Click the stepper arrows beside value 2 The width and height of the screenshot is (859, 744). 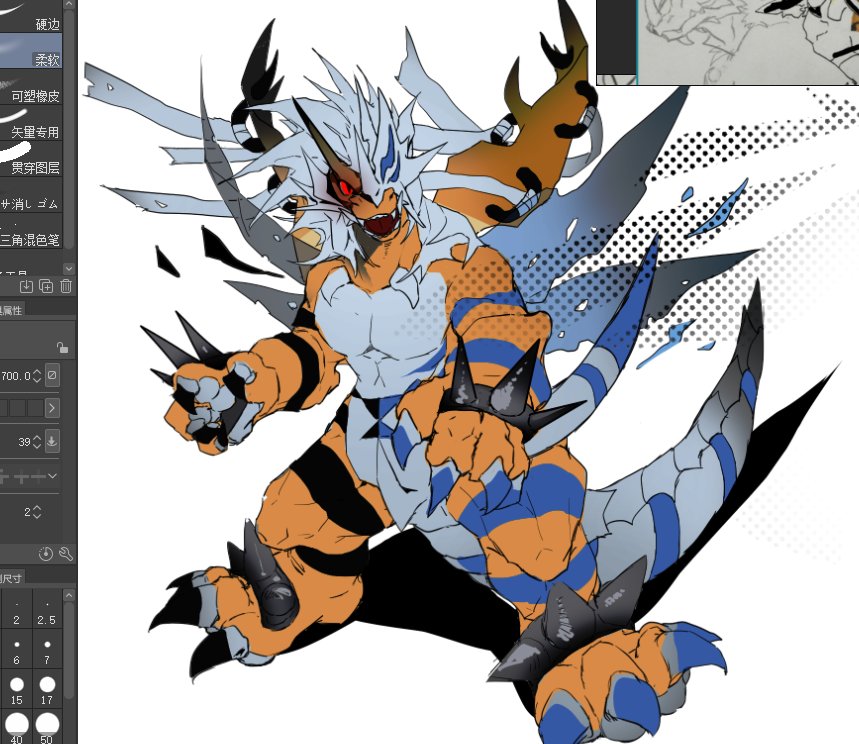click(37, 512)
